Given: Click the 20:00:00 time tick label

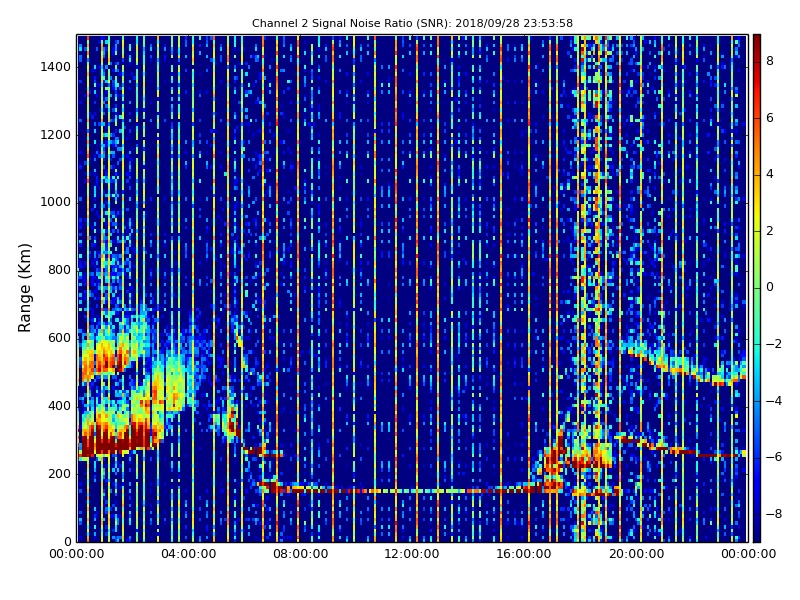Looking at the screenshot, I should (636, 554).
